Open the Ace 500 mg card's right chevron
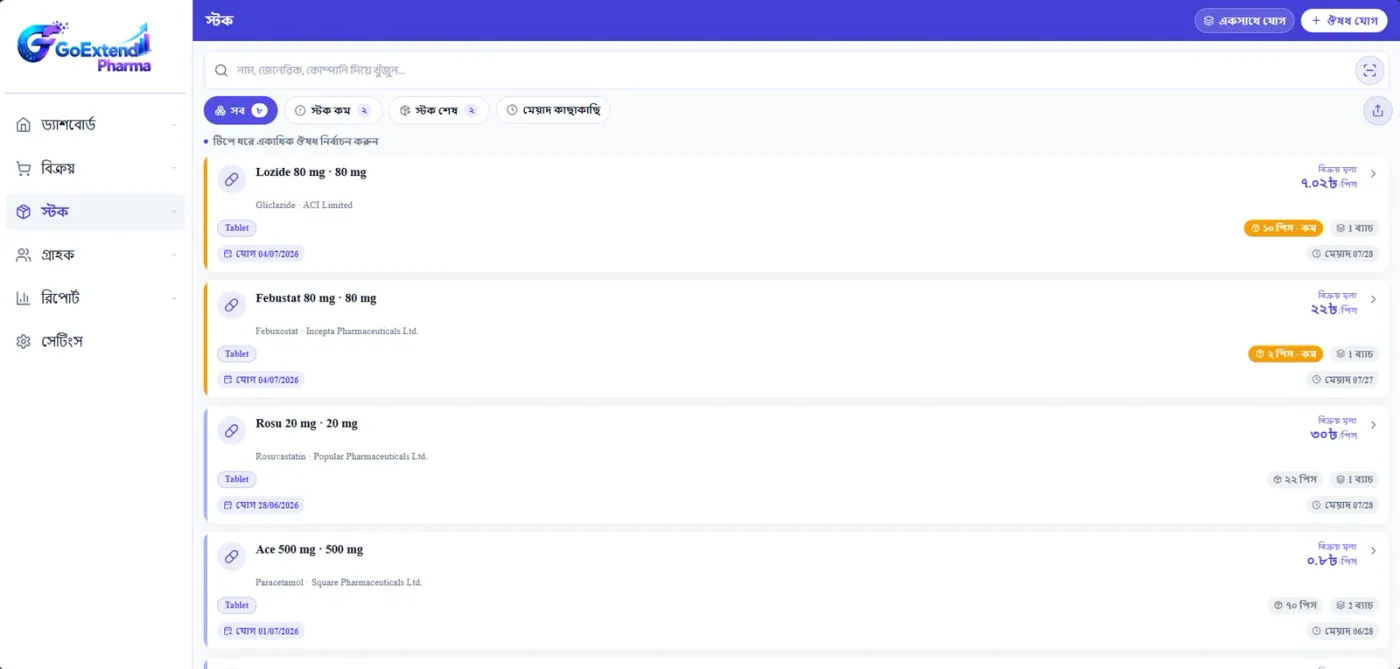This screenshot has height=669, width=1400. point(1373,551)
